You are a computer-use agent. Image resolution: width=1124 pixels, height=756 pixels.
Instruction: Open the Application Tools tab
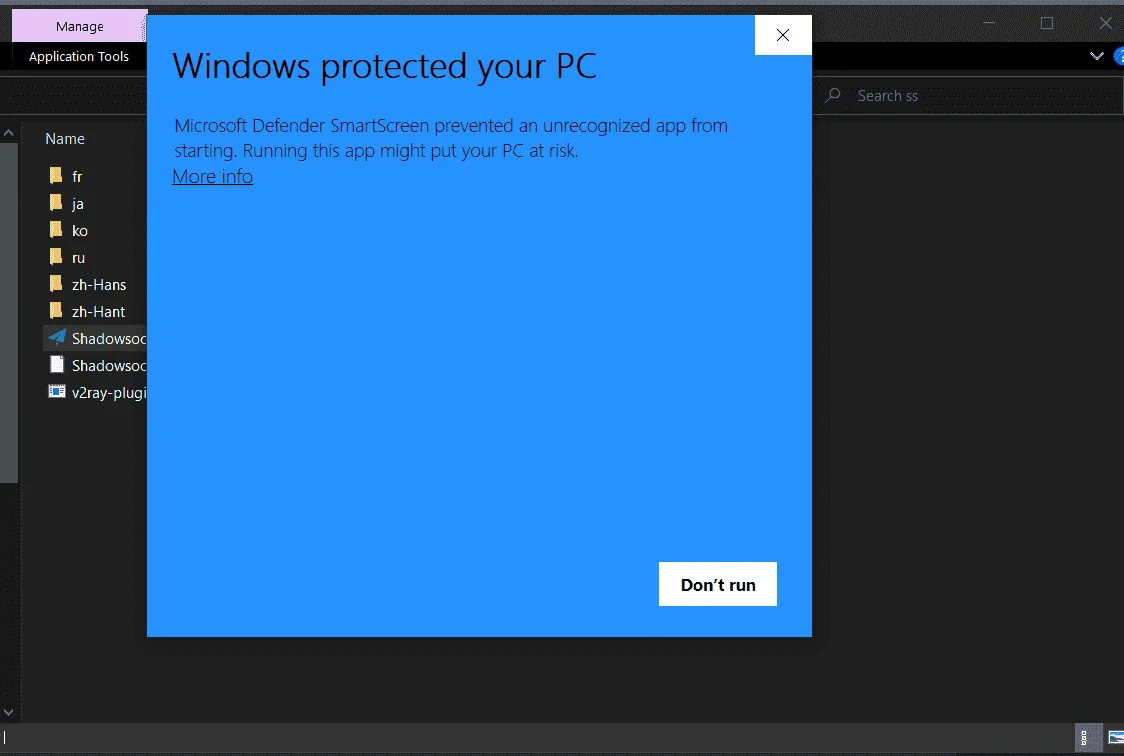(x=79, y=57)
